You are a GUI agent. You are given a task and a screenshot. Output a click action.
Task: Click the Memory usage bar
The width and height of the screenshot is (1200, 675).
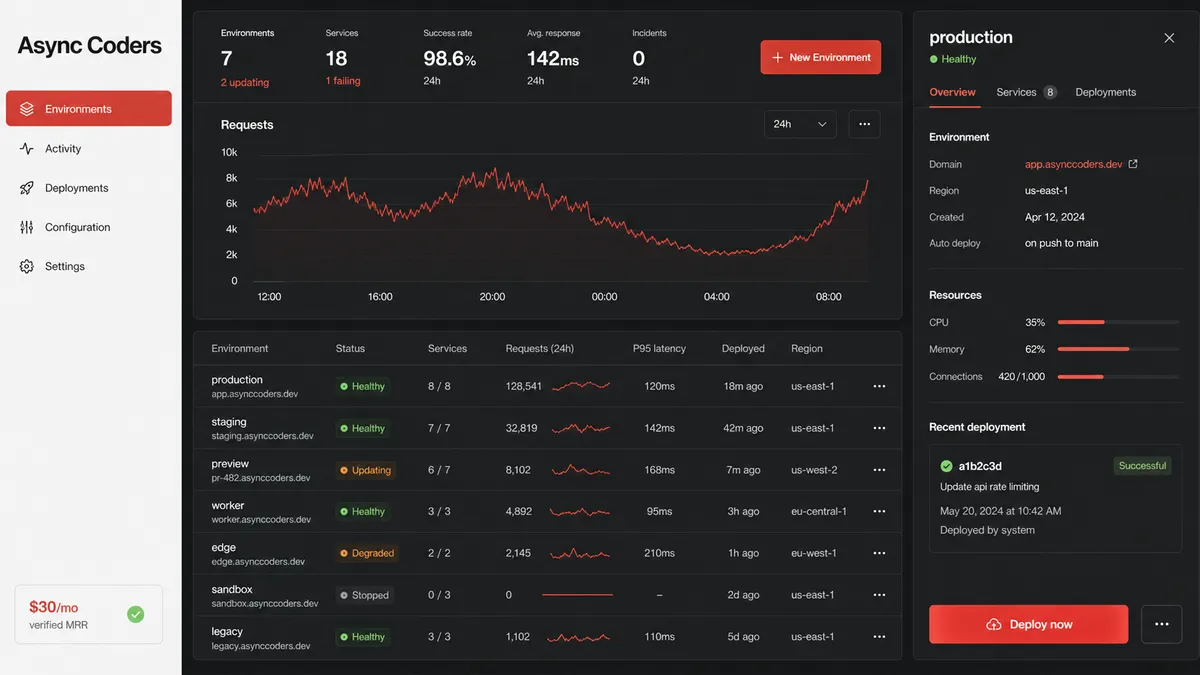tap(1117, 349)
